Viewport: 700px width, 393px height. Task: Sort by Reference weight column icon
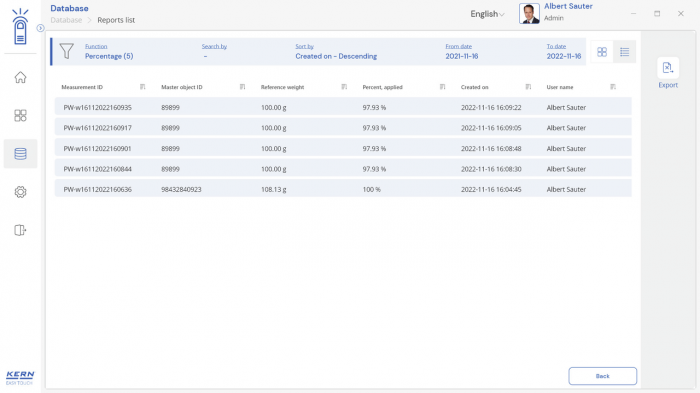344,87
